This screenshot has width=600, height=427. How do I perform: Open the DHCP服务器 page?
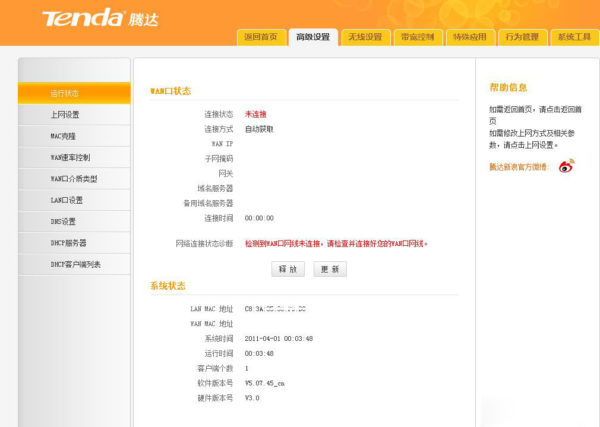click(x=74, y=243)
